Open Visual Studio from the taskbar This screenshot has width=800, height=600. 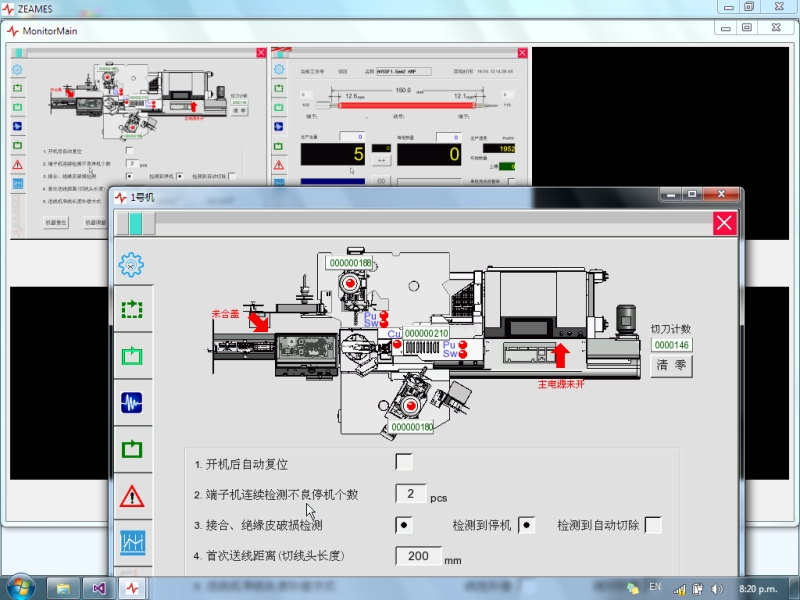pos(97,588)
